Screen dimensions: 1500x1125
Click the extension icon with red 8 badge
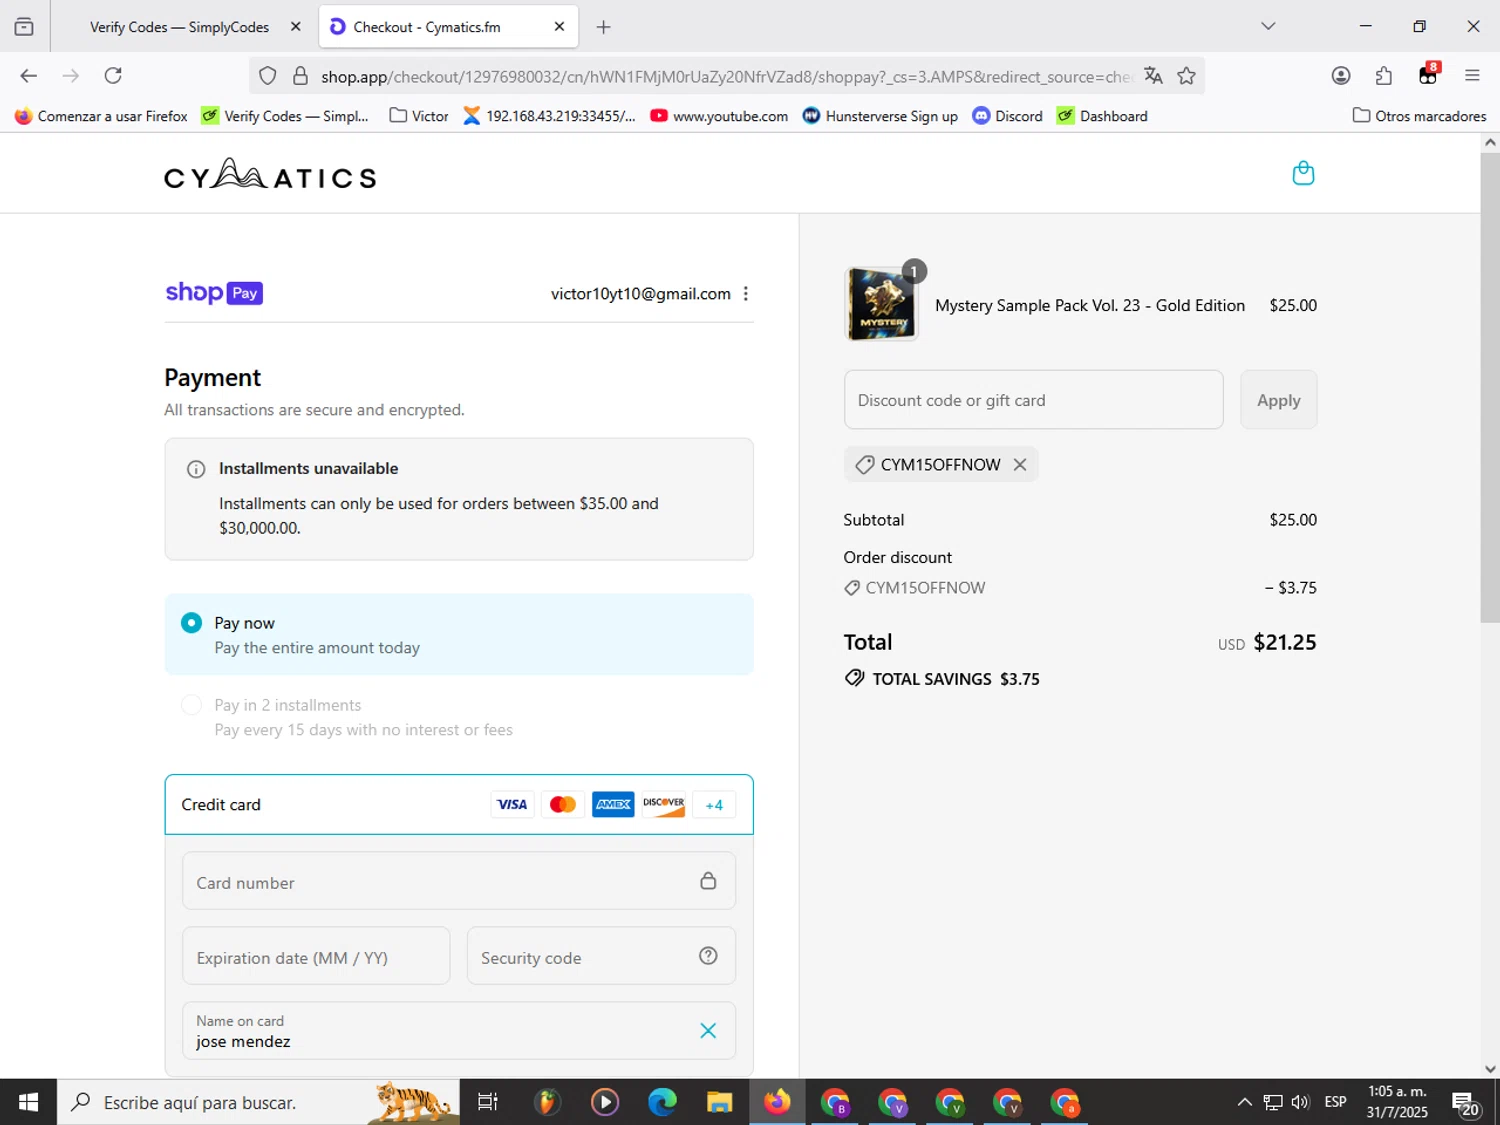[1428, 75]
